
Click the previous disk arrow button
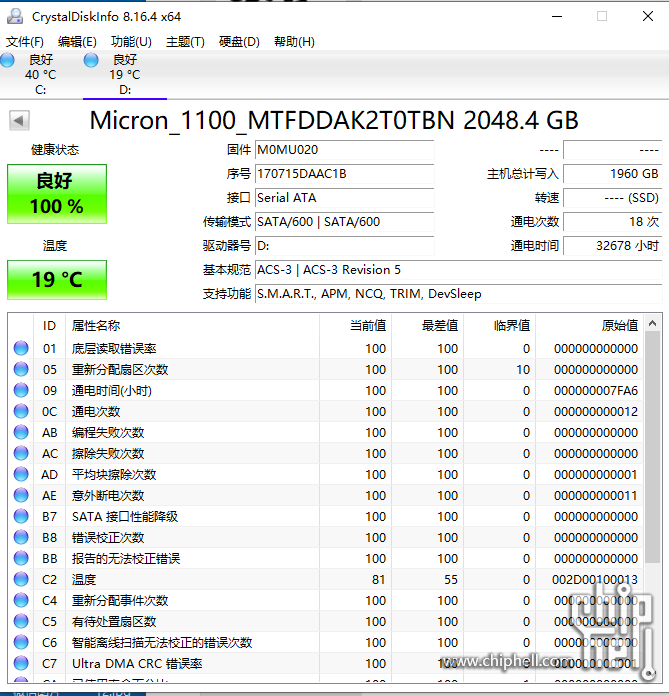click(x=19, y=120)
